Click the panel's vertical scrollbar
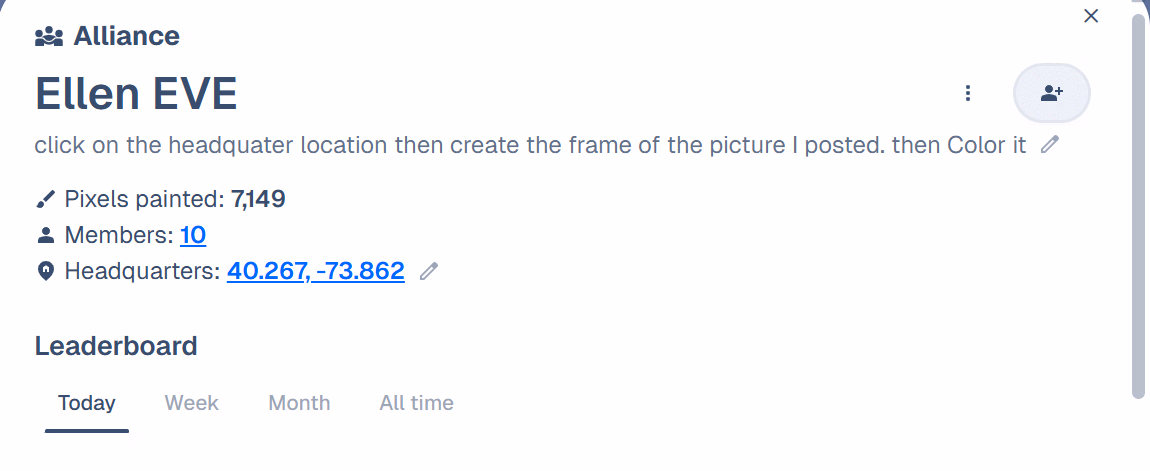This screenshot has width=1150, height=471. 1138,200
